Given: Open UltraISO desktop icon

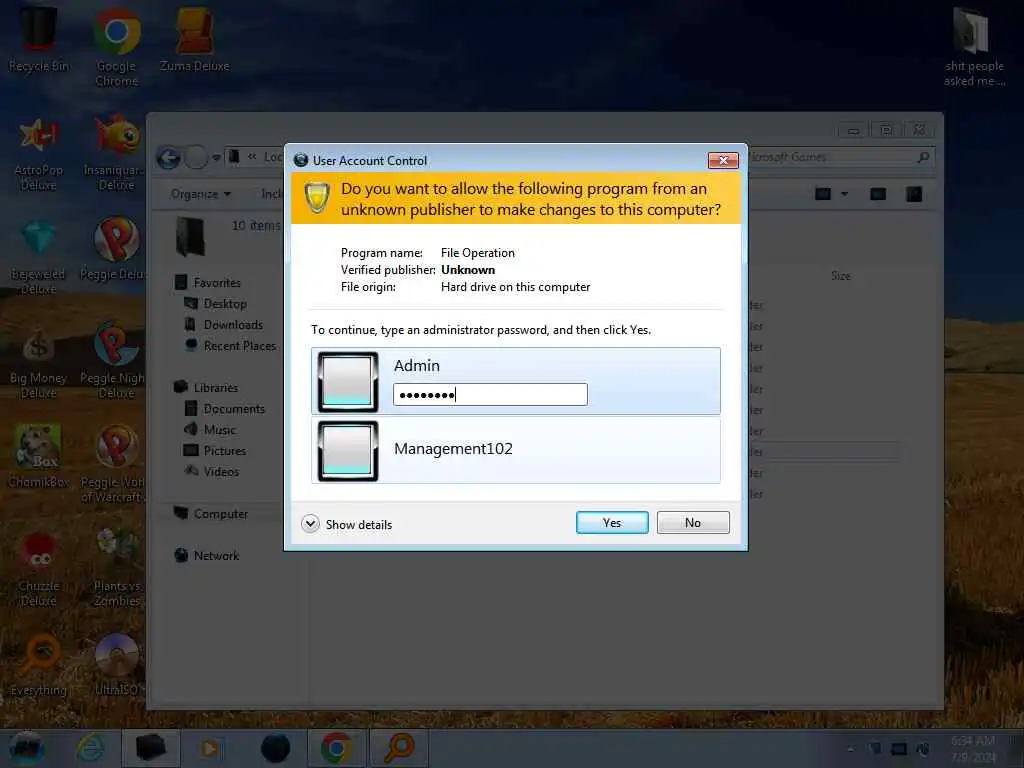Looking at the screenshot, I should (x=116, y=665).
